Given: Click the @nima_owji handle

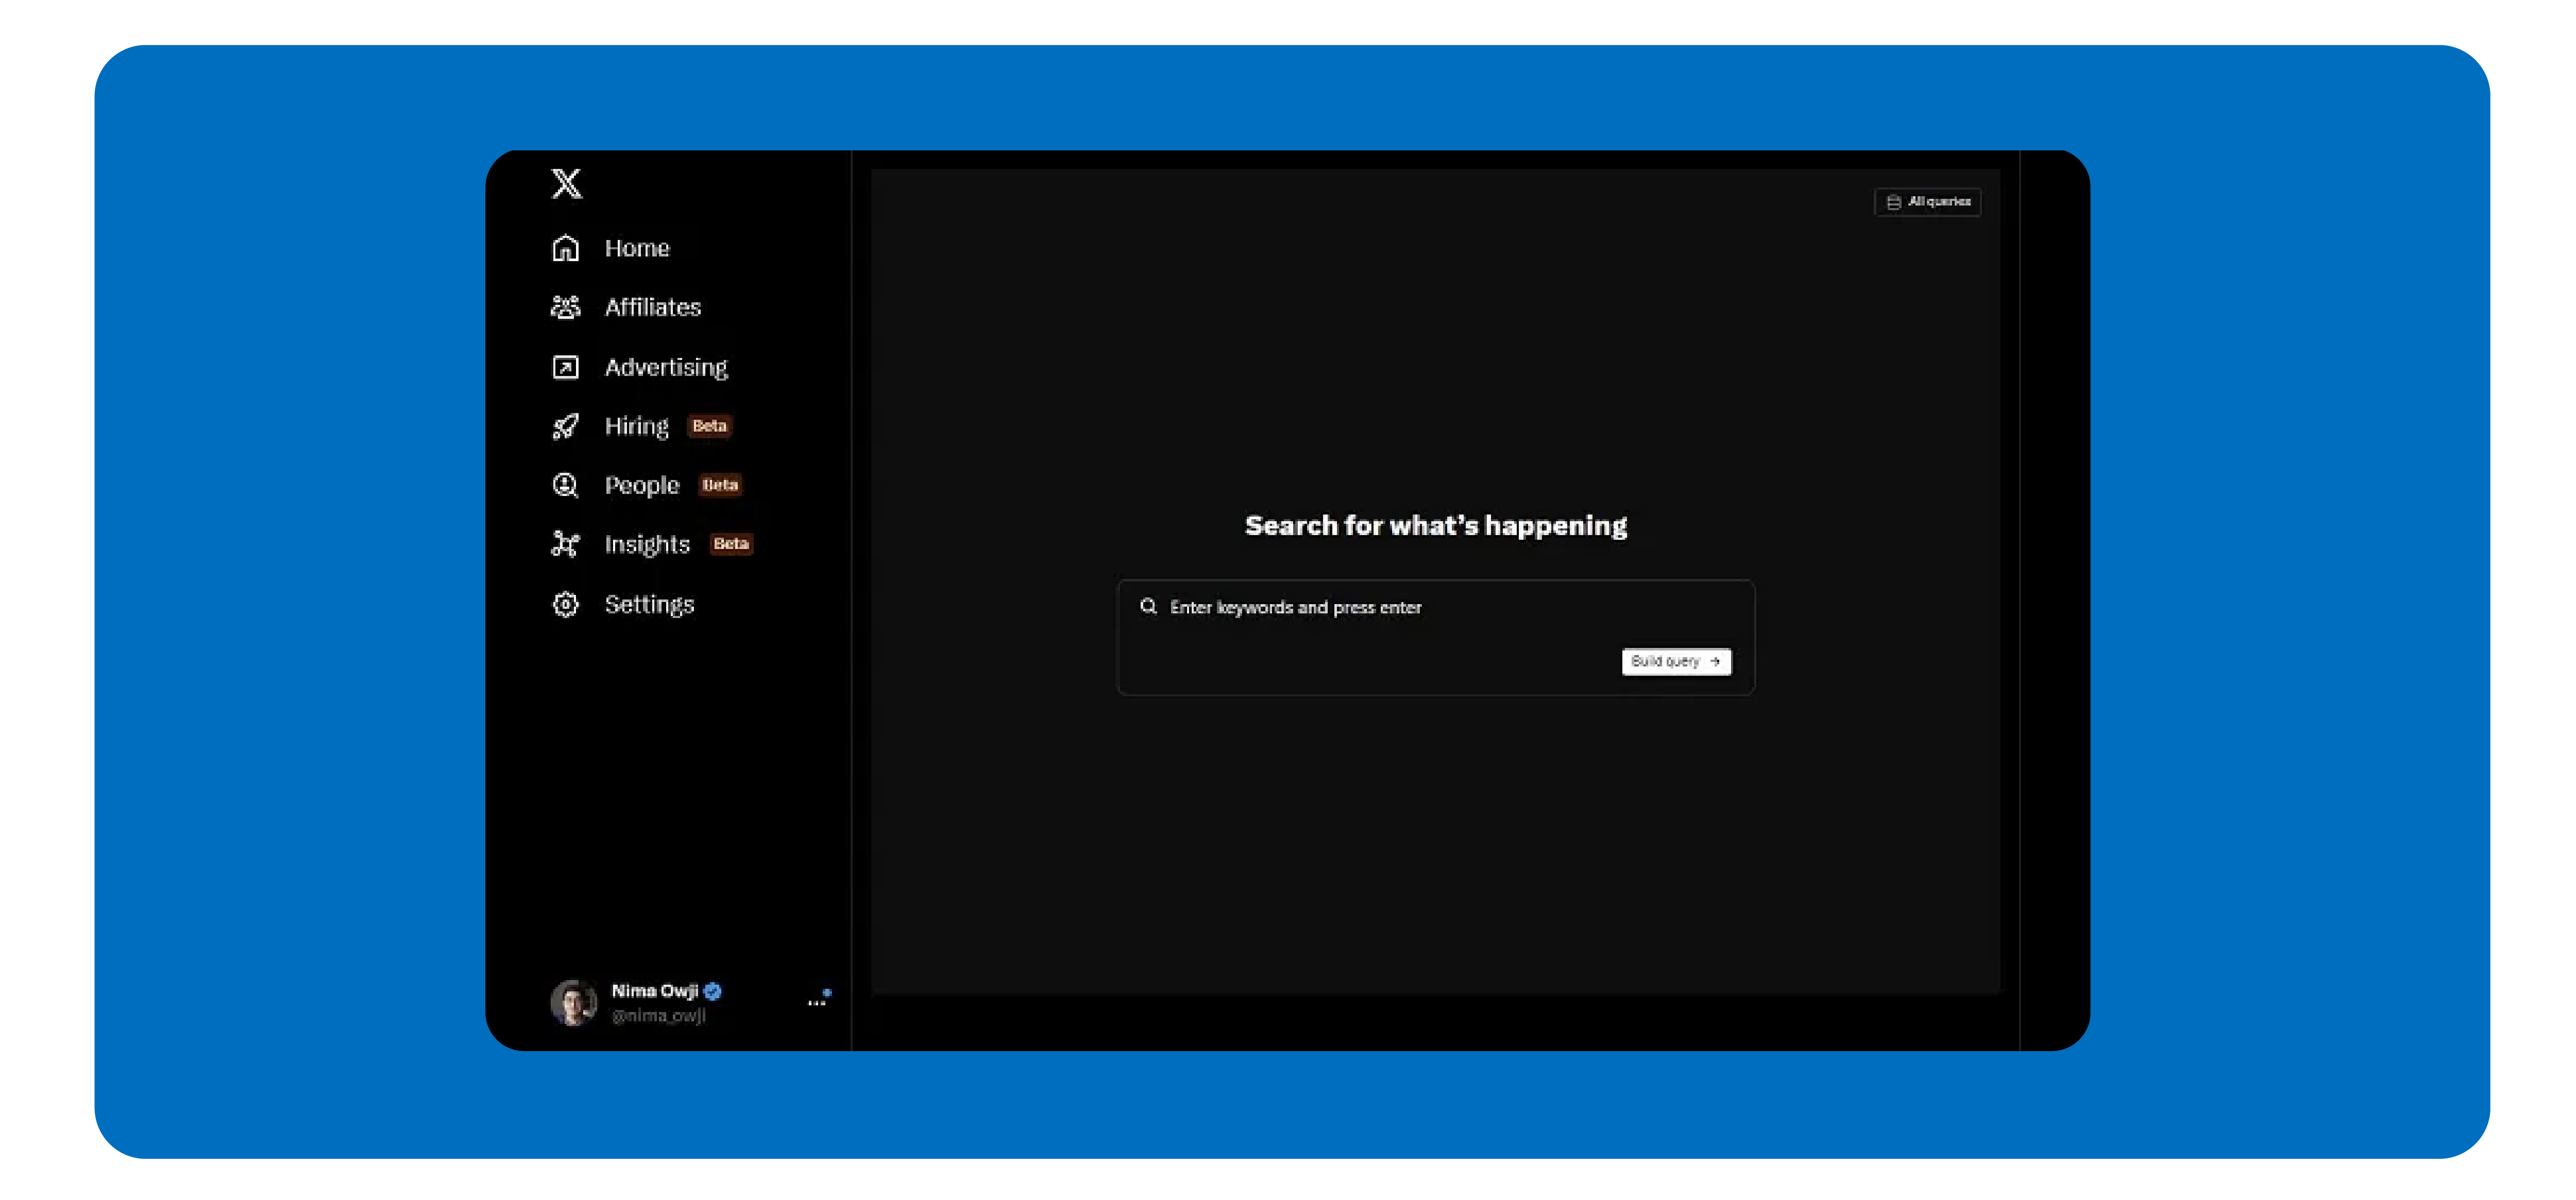Looking at the screenshot, I should click(659, 1015).
